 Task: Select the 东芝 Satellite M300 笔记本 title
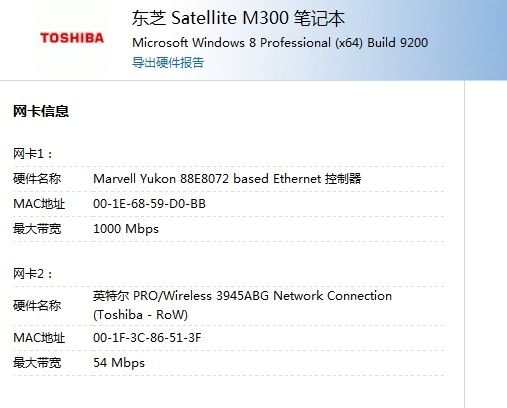click(x=238, y=18)
